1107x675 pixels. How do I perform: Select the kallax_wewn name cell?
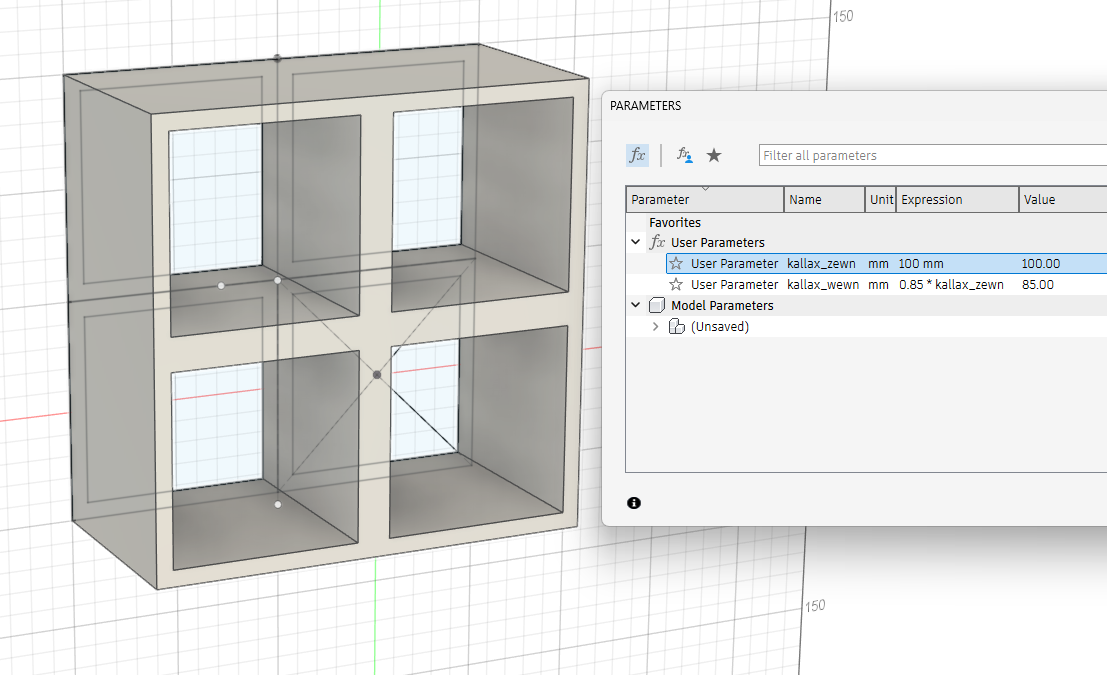(822, 285)
